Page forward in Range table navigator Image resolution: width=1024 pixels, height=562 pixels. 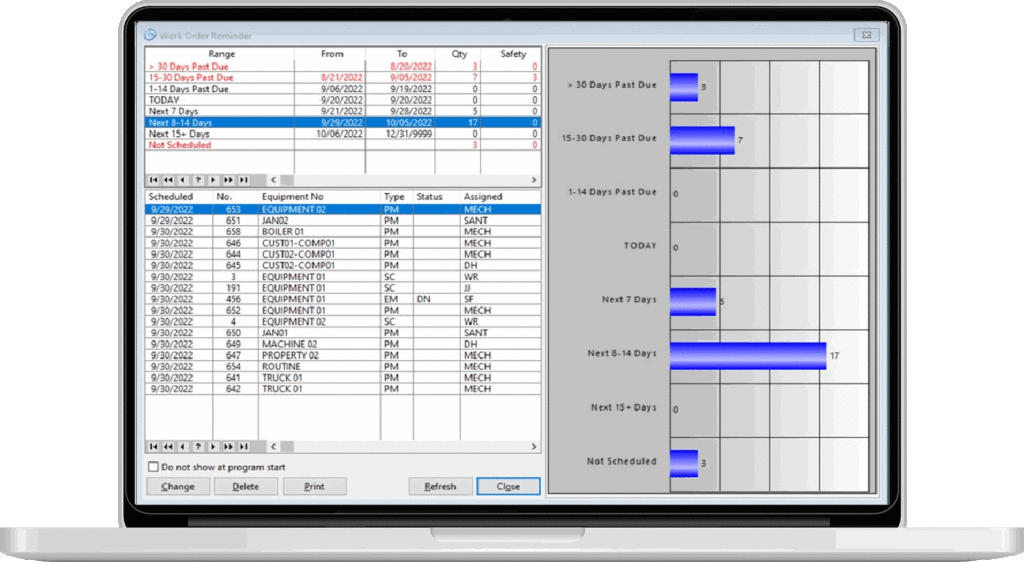pos(229,180)
